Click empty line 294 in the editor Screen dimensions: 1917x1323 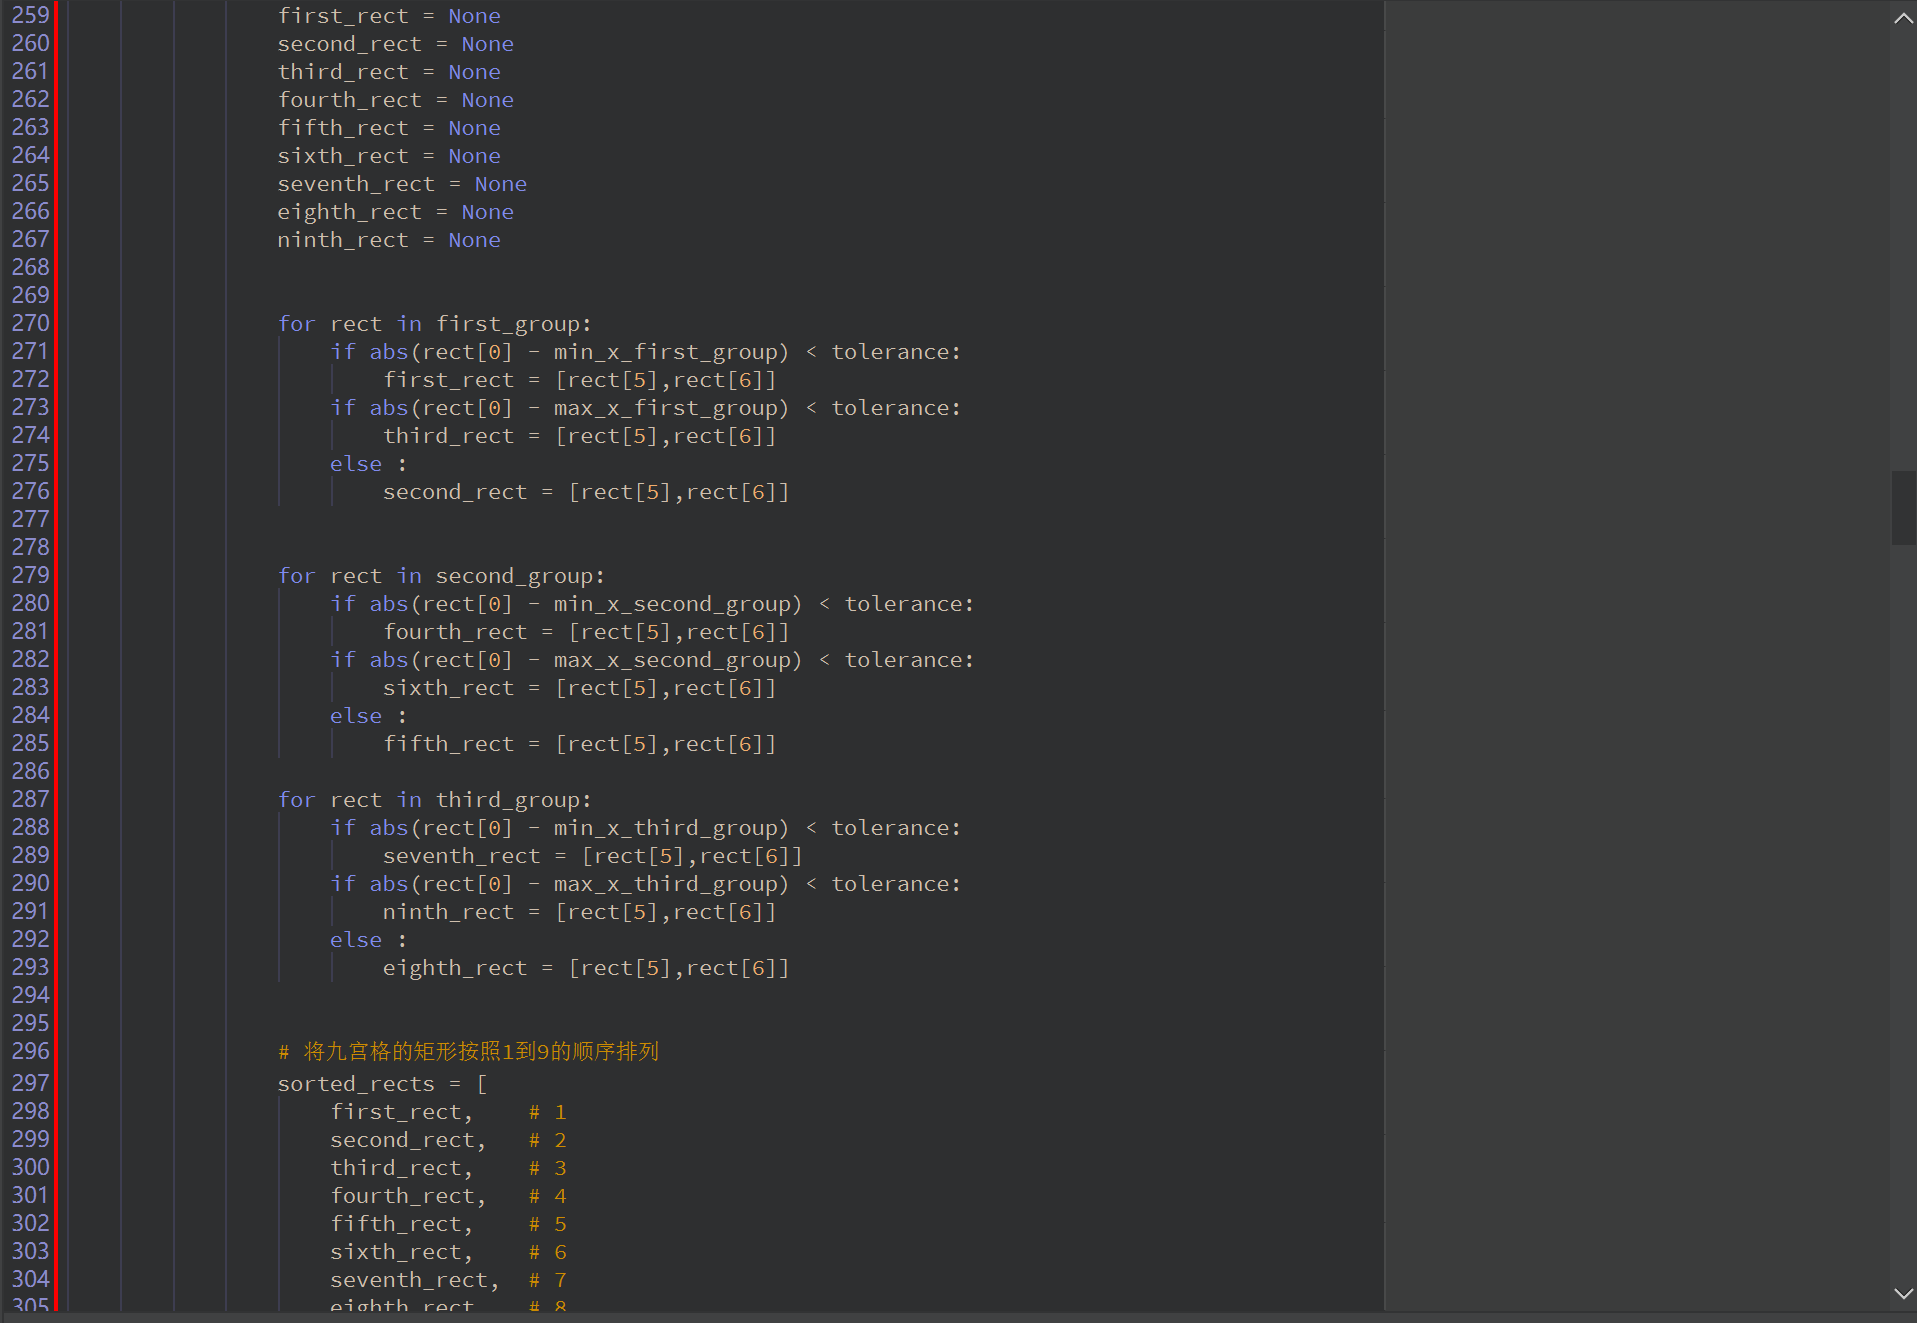700,995
